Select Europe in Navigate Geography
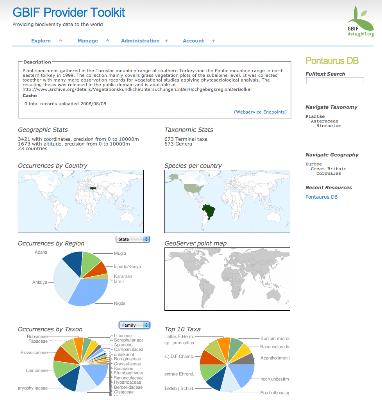The height and width of the screenshot is (400, 382). point(314,164)
